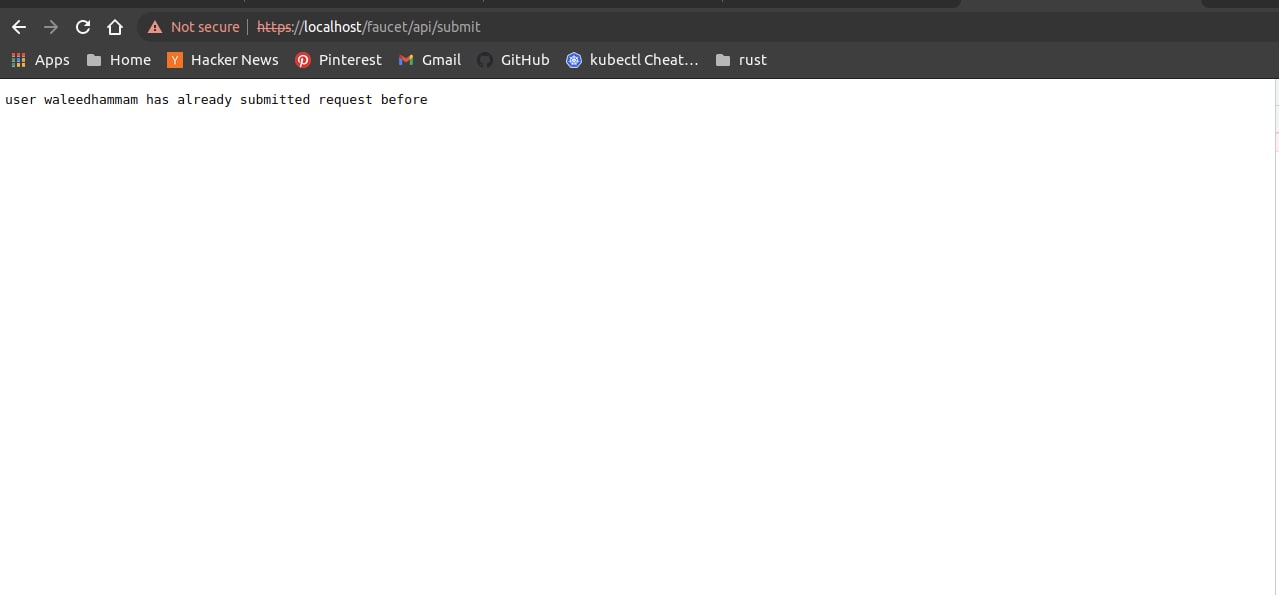
Task: Click the Apps grid icon
Action: [x=18, y=60]
